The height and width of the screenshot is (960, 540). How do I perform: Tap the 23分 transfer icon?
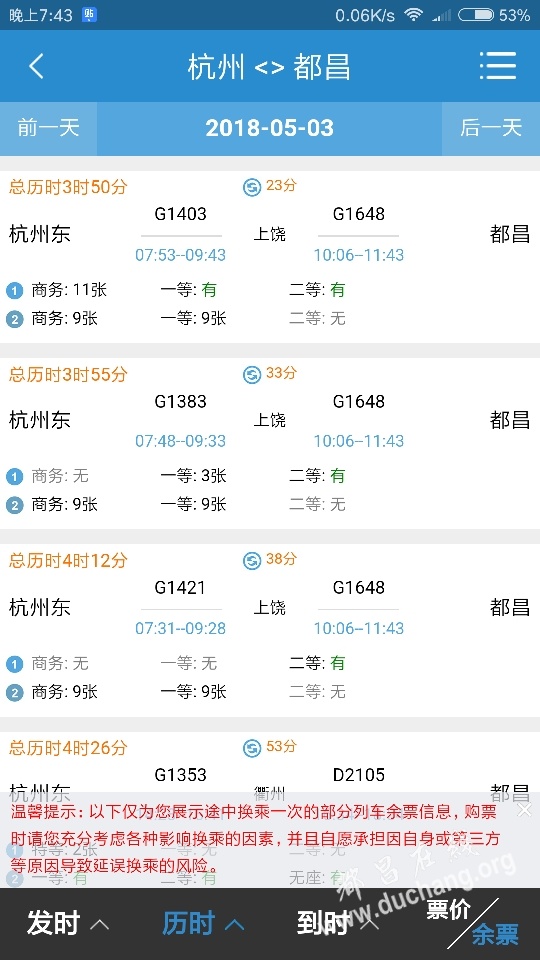(252, 187)
